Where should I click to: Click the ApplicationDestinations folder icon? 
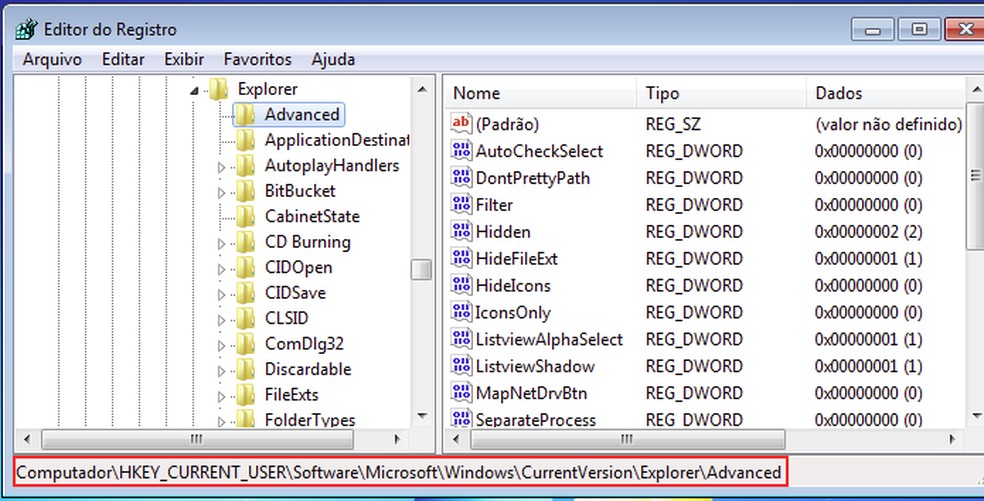tap(245, 140)
